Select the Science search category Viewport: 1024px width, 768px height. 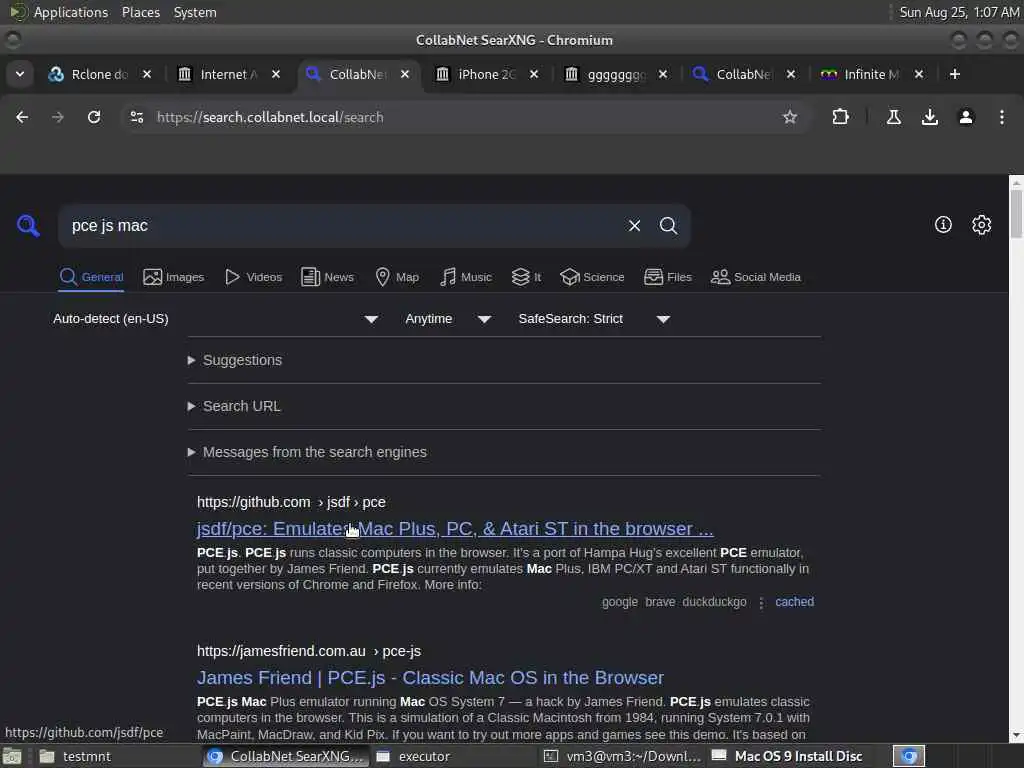pyautogui.click(x=592, y=277)
